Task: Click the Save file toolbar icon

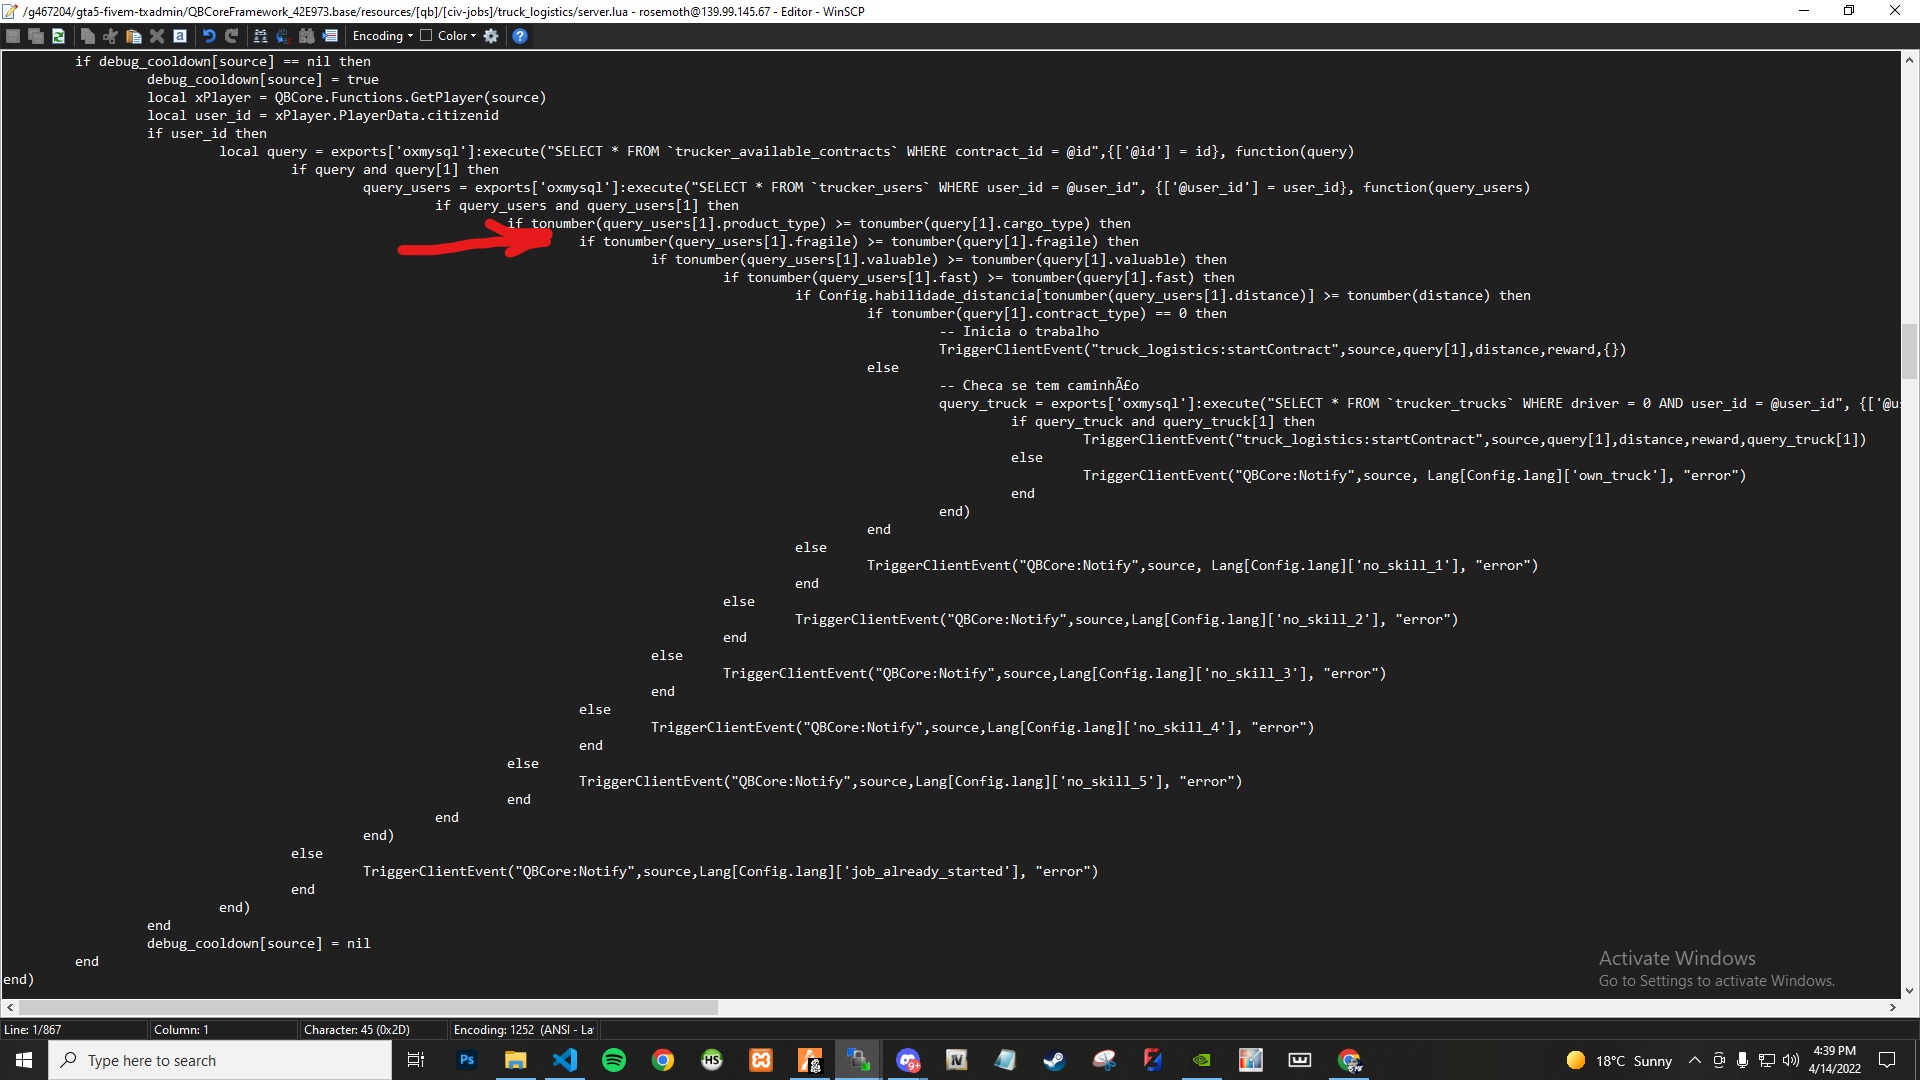Action: [x=13, y=36]
